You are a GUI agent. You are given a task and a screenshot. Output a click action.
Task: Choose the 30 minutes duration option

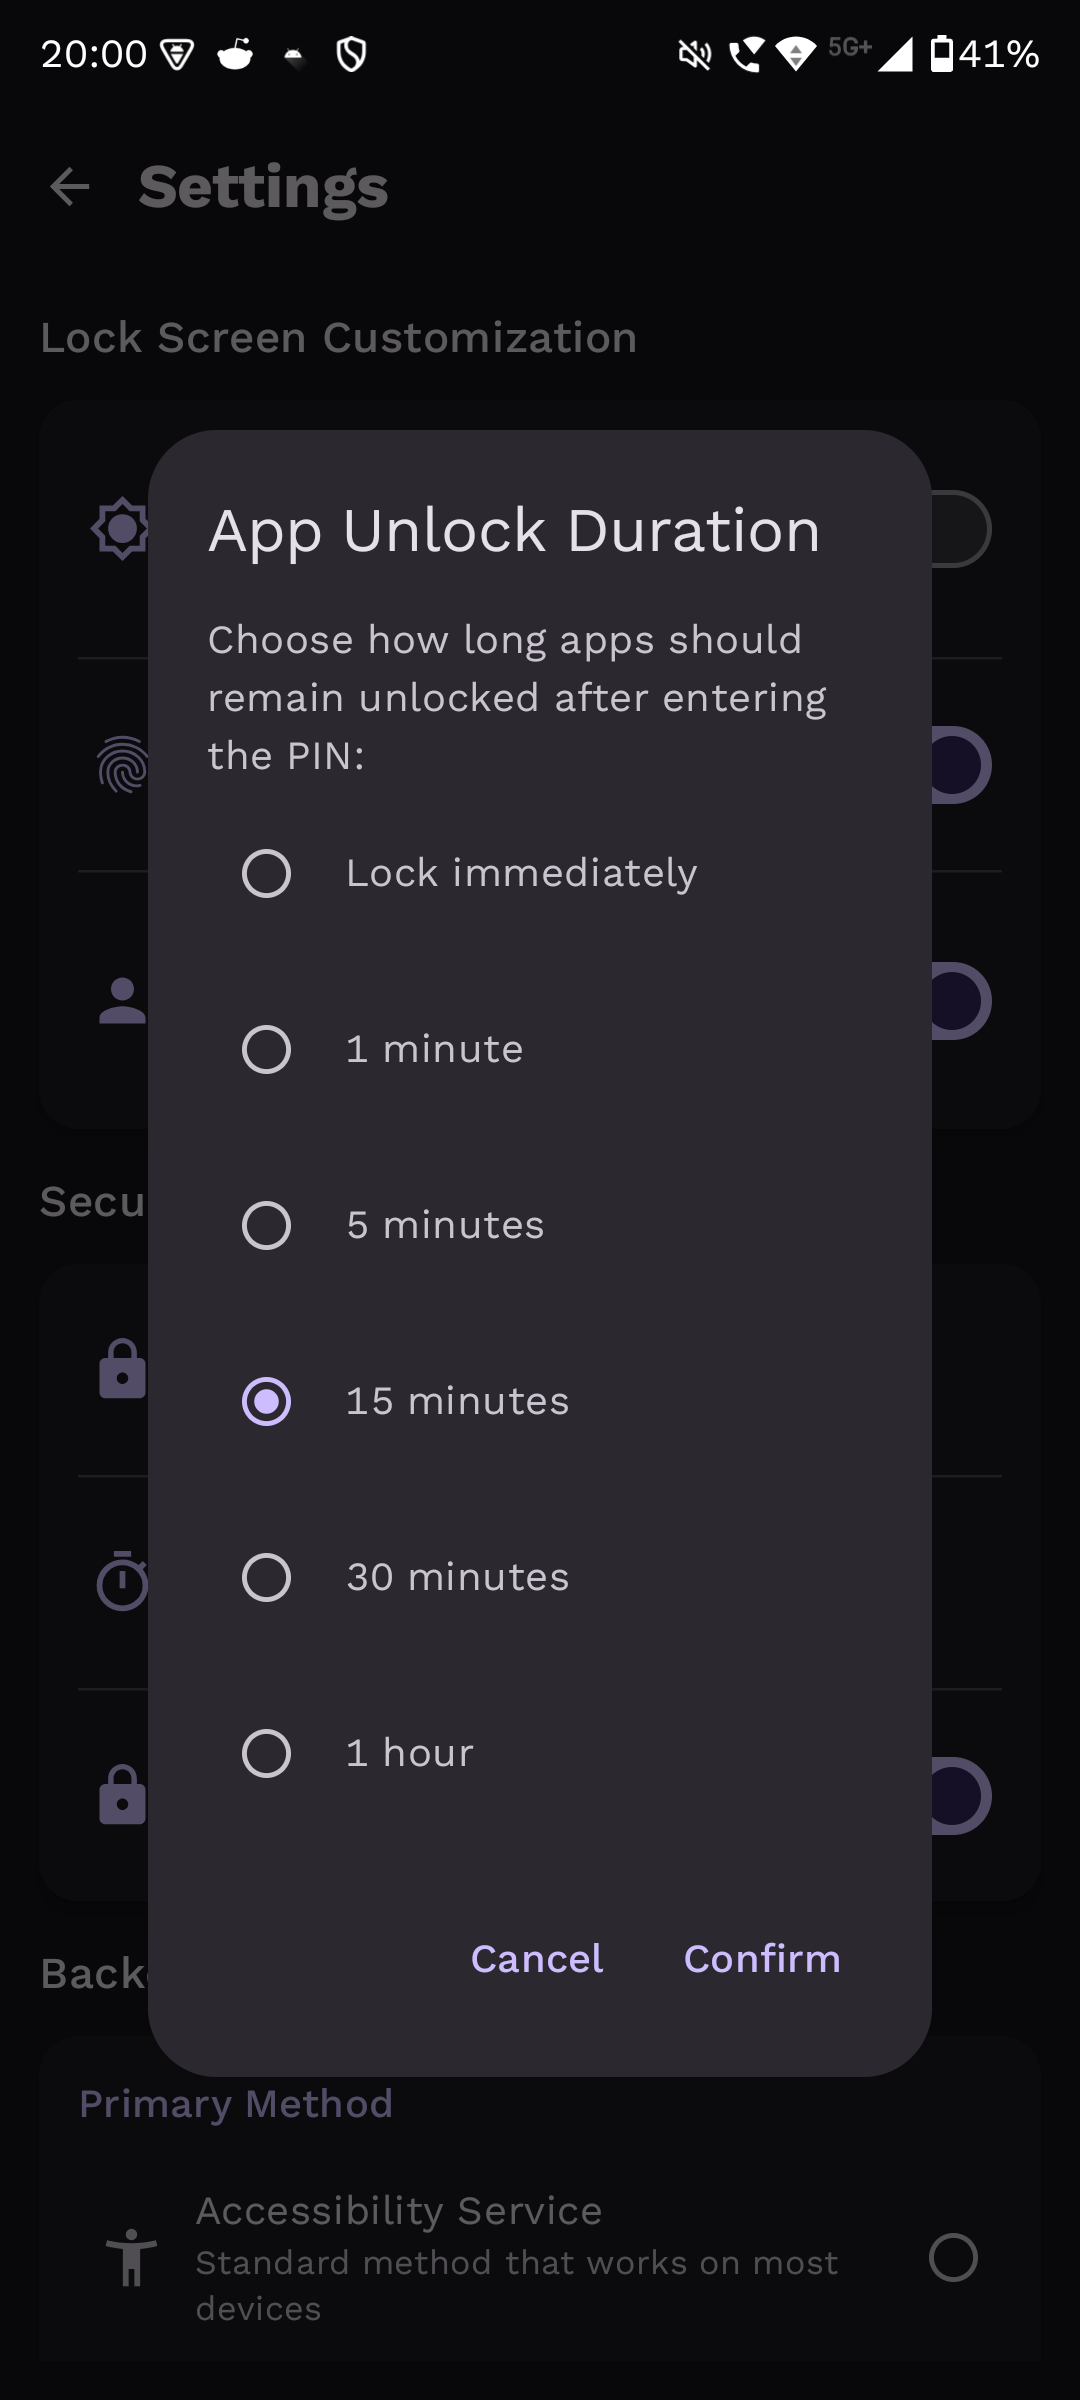[267, 1577]
